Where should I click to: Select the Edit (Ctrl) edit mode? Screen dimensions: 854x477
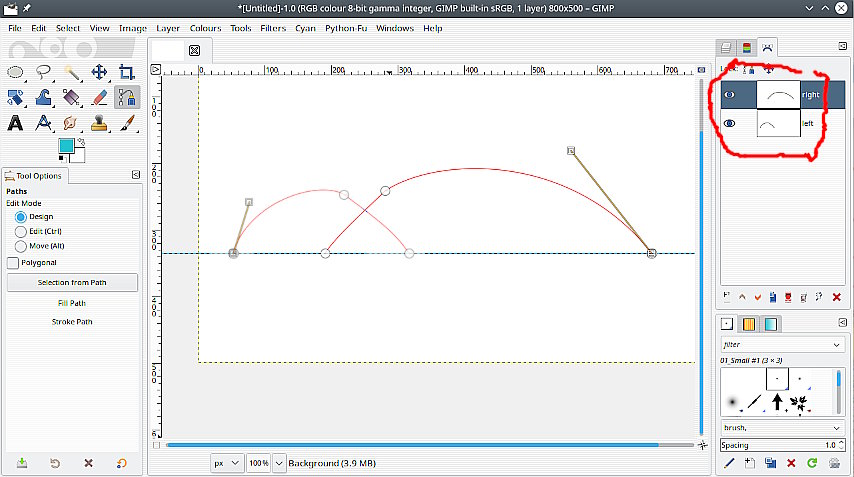pyautogui.click(x=21, y=231)
